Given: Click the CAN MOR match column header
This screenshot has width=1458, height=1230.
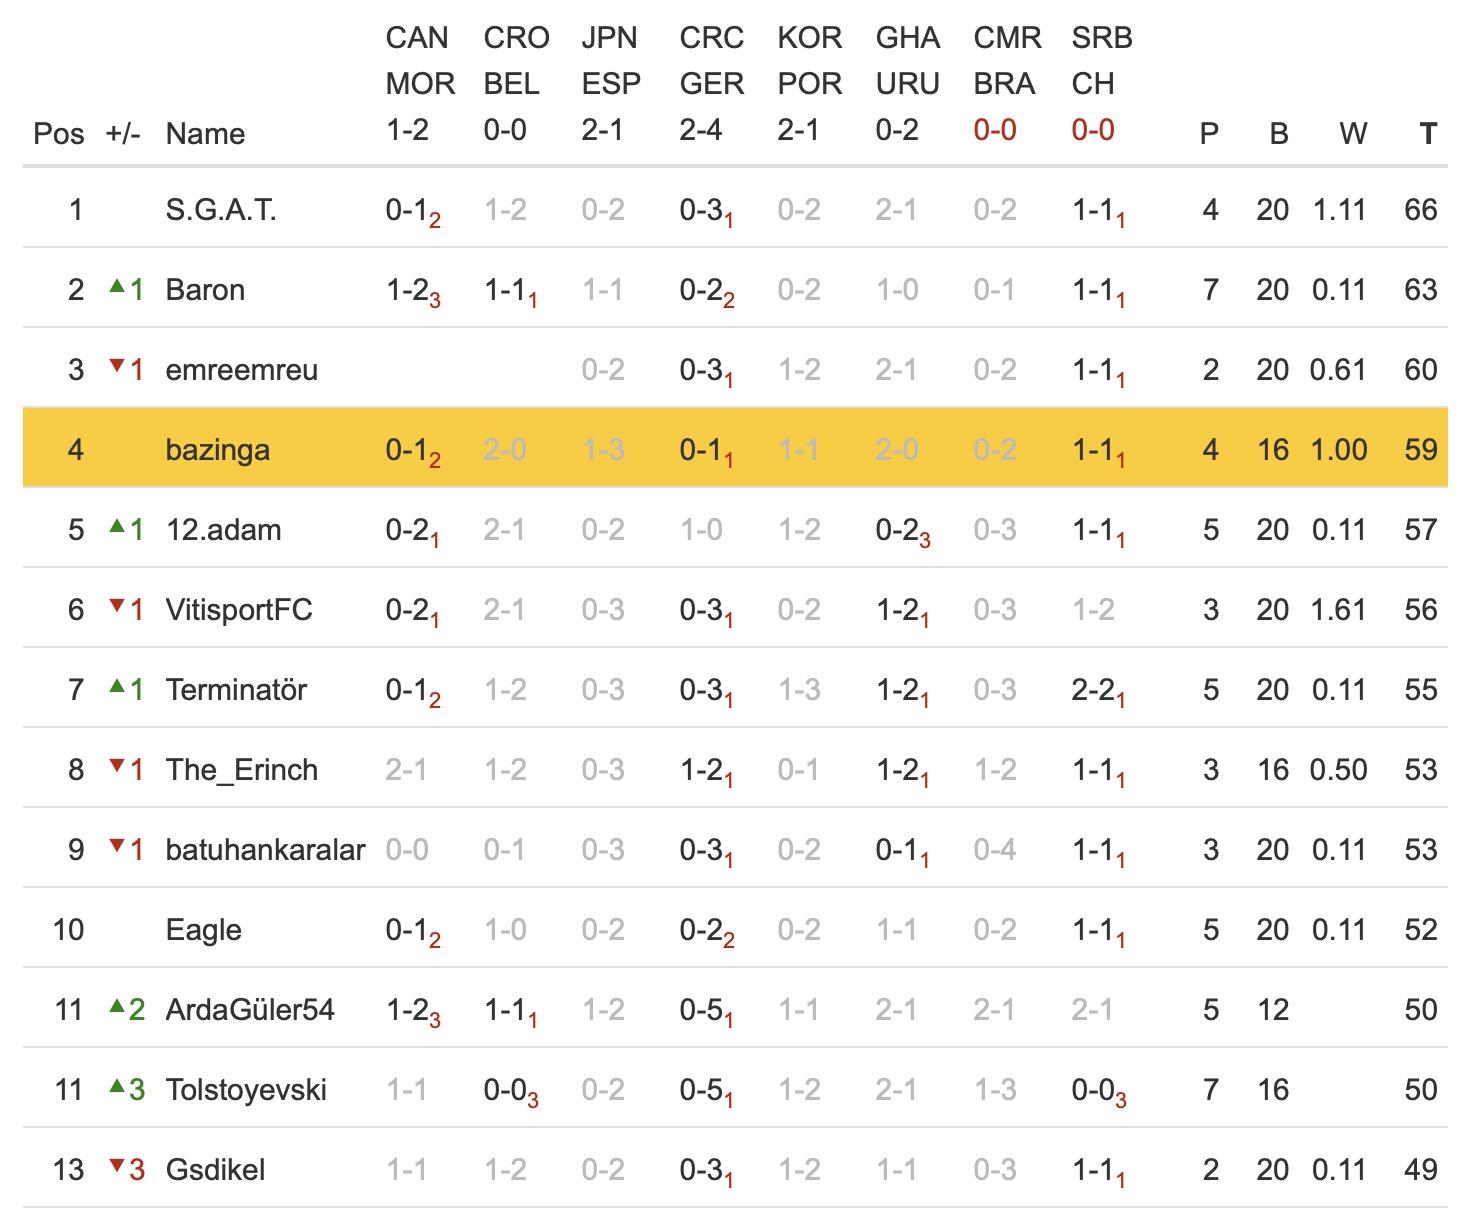Looking at the screenshot, I should pyautogui.click(x=419, y=61).
